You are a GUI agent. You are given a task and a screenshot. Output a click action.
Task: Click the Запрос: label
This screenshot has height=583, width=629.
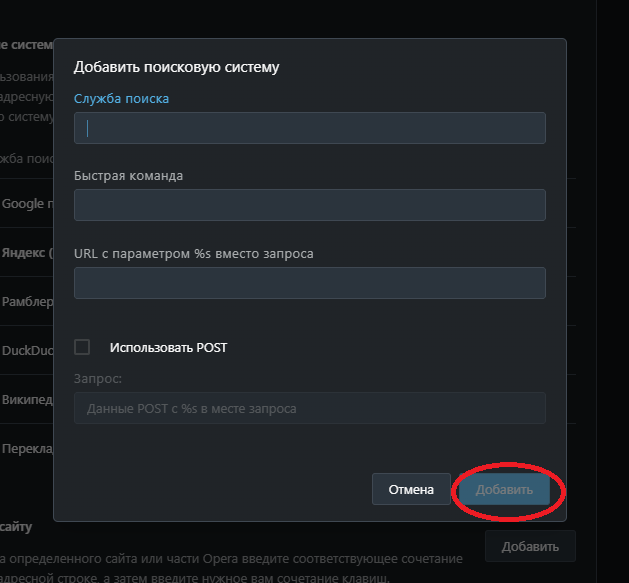(97, 379)
